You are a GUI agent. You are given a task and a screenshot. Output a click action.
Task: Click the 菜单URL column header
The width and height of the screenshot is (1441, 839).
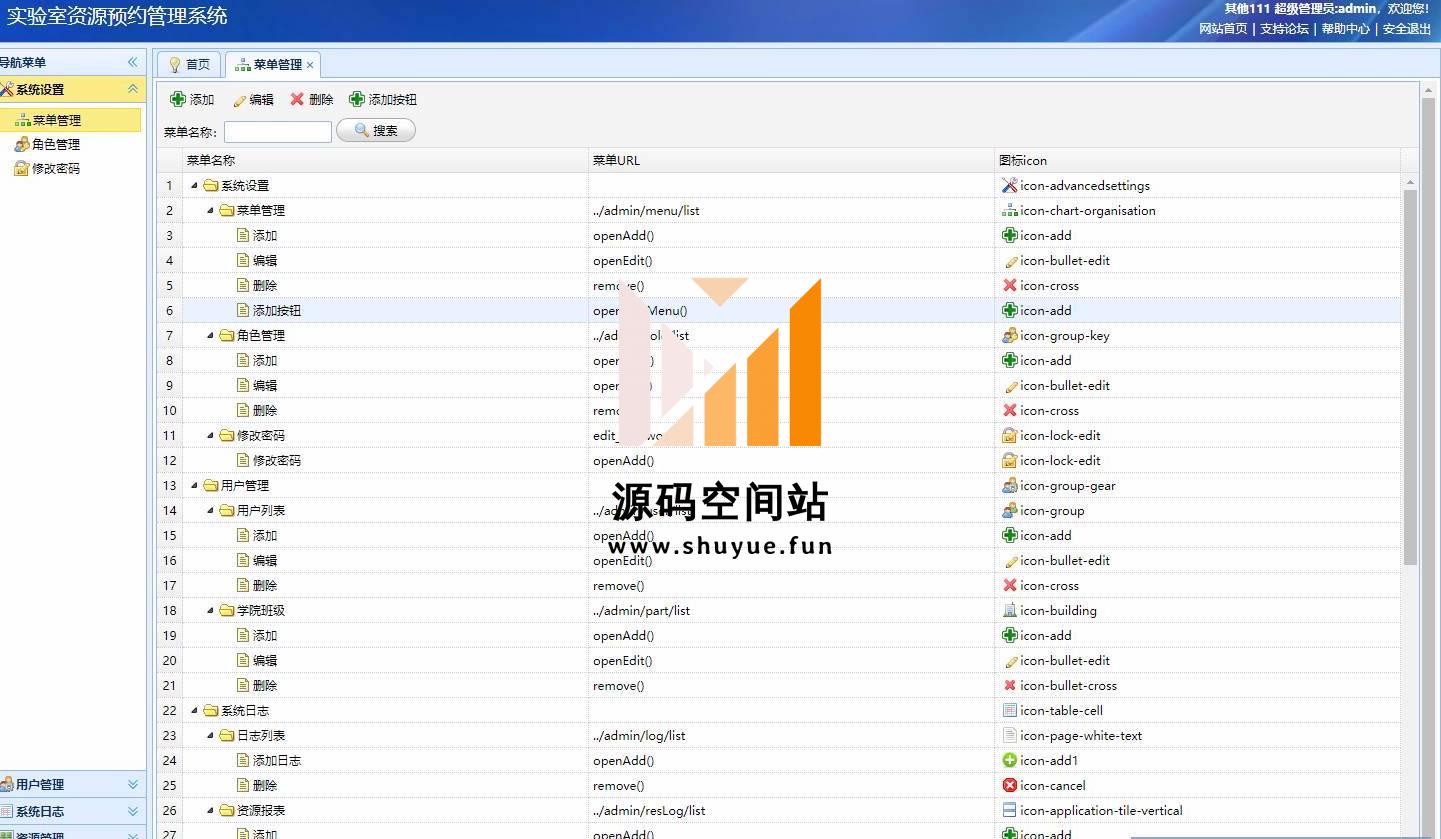(791, 160)
